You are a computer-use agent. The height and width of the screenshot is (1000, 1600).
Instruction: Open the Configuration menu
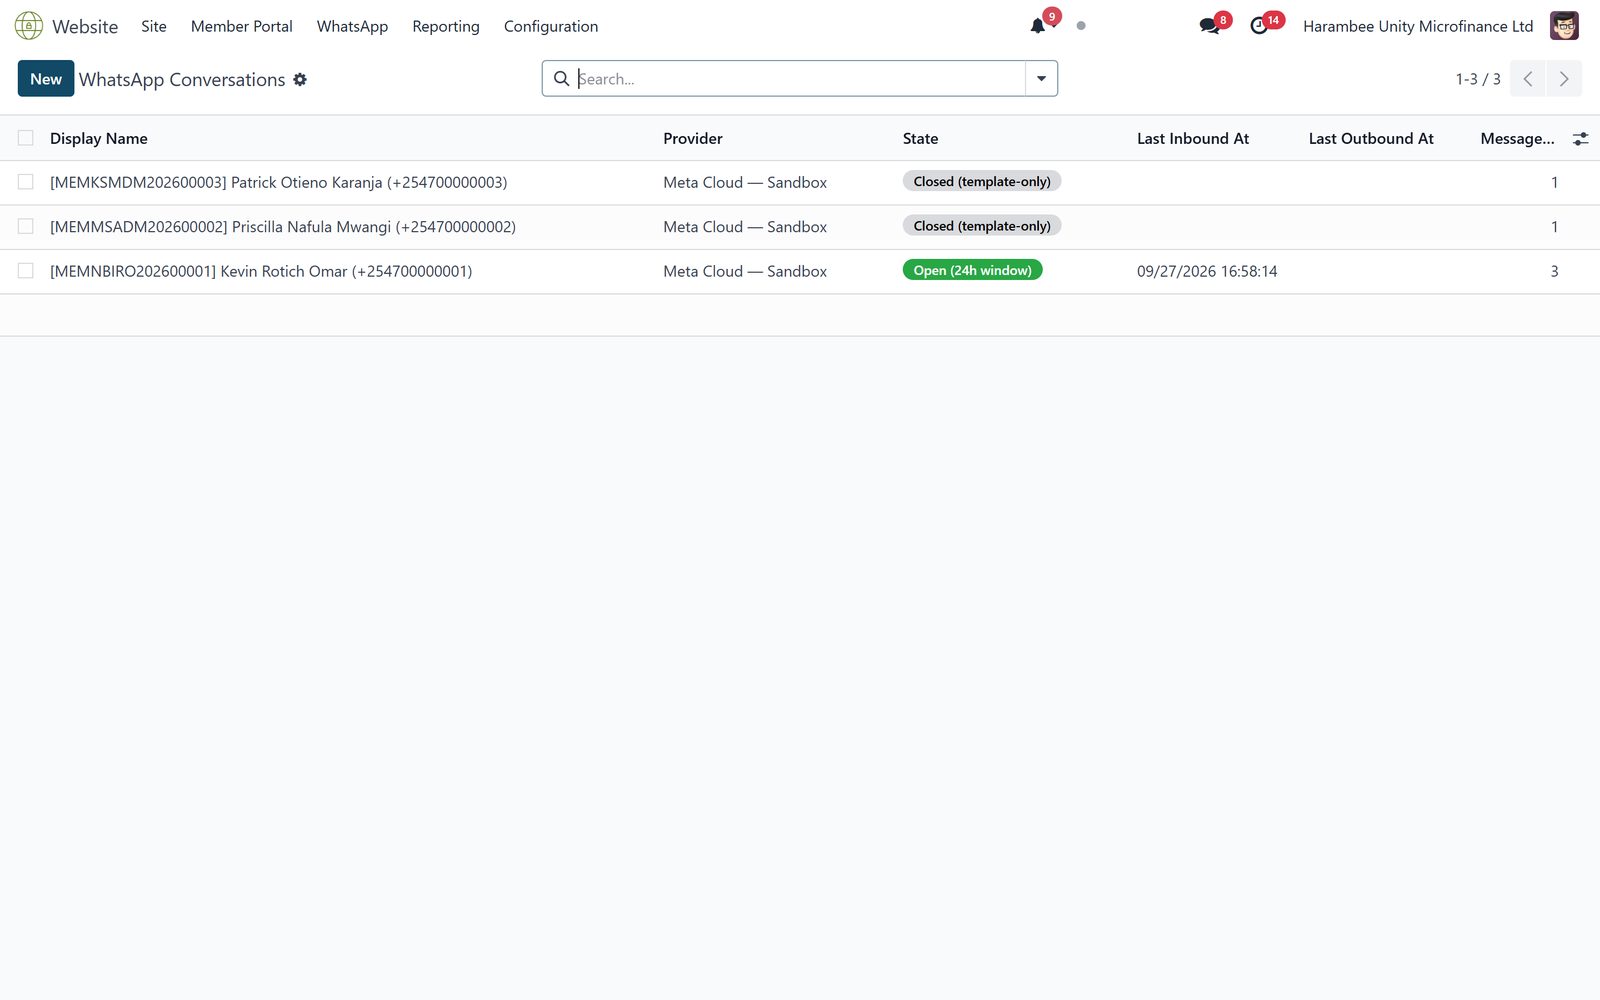551,26
